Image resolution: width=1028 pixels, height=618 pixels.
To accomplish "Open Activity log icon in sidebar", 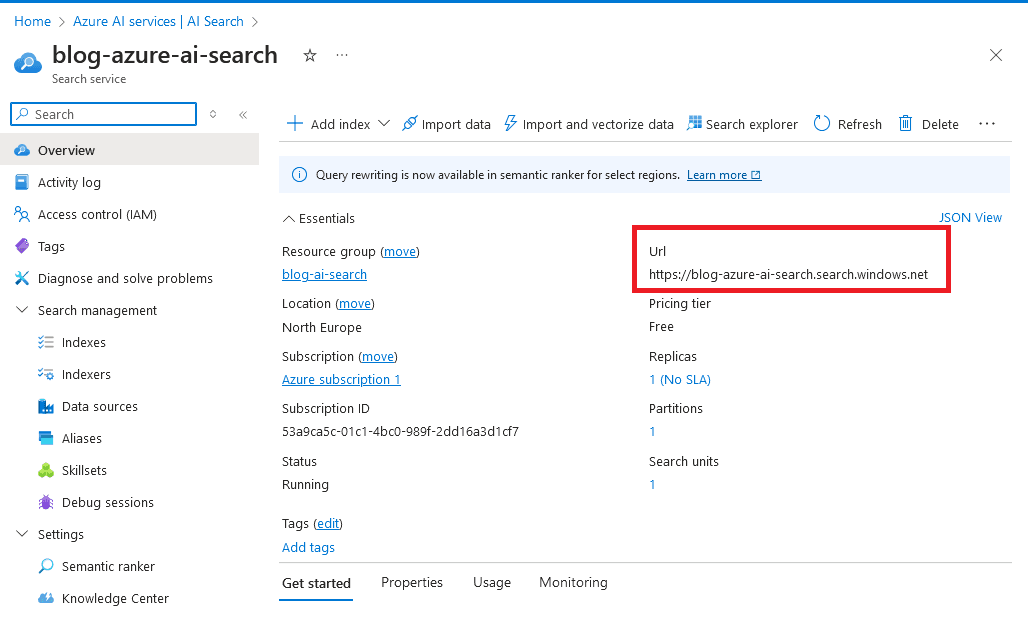I will point(22,182).
